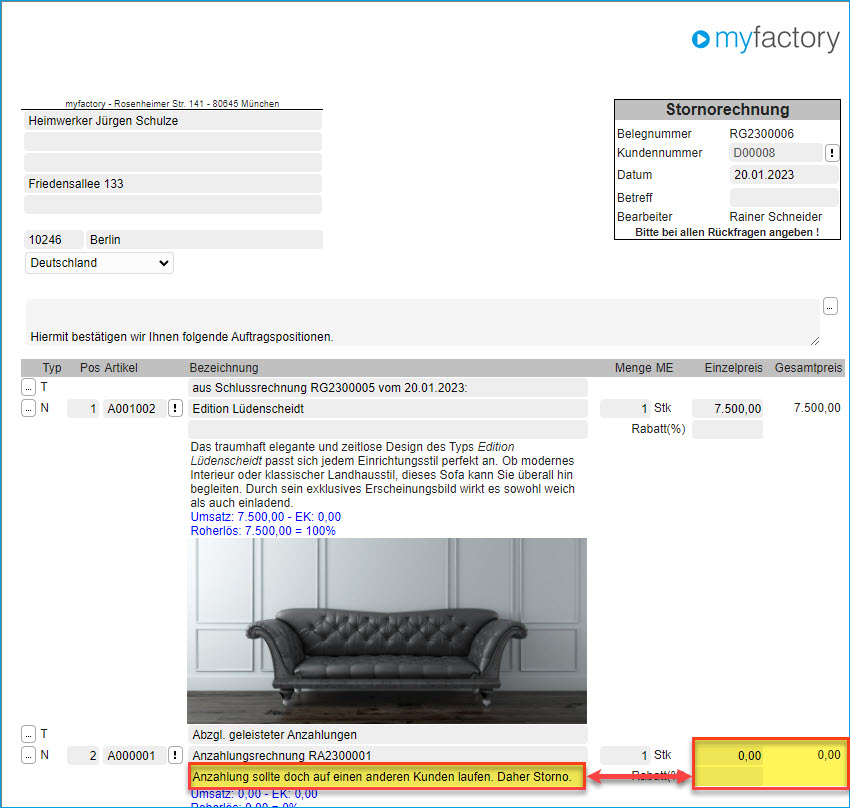Click the empty field below 'Edition Lüdenscheidt'
Viewport: 850px width, 808px height.
click(x=388, y=429)
